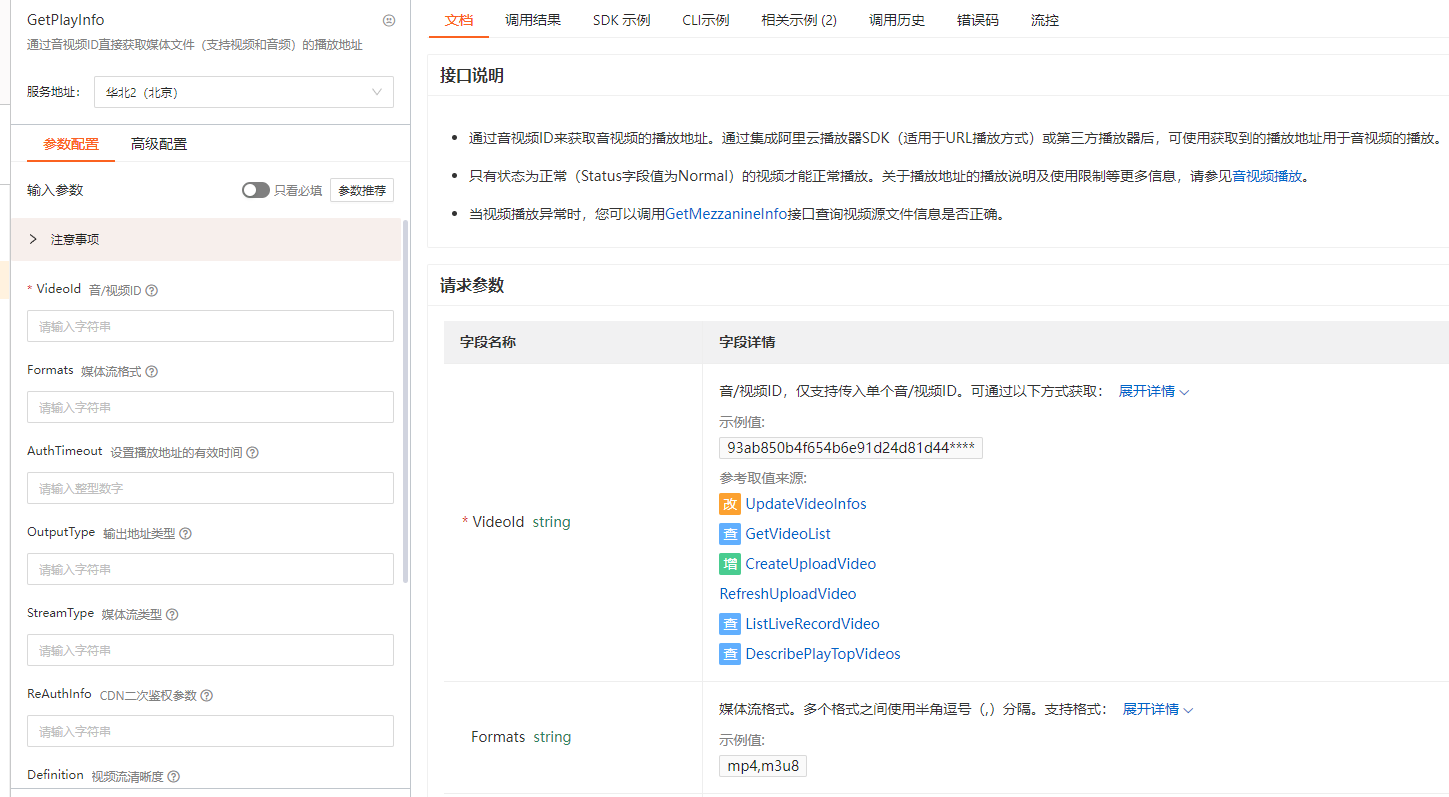Image resolution: width=1449 pixels, height=797 pixels.
Task: Click the AuthTimeout integer input field
Action: point(210,488)
